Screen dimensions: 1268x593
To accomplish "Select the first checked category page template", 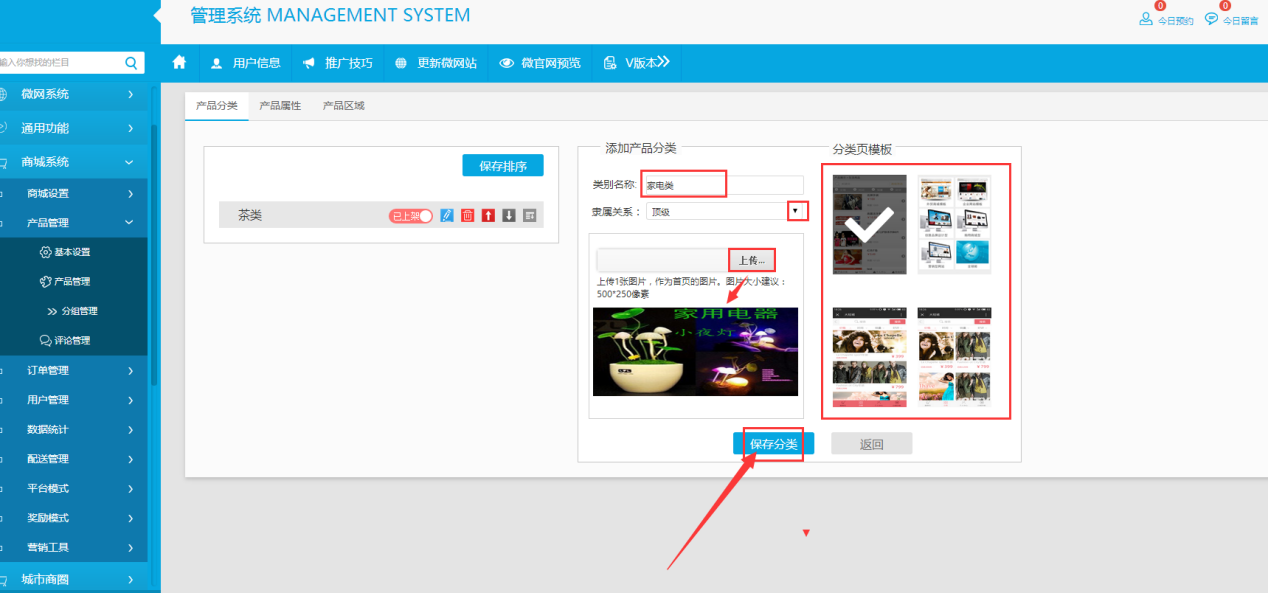I will pyautogui.click(x=869, y=224).
